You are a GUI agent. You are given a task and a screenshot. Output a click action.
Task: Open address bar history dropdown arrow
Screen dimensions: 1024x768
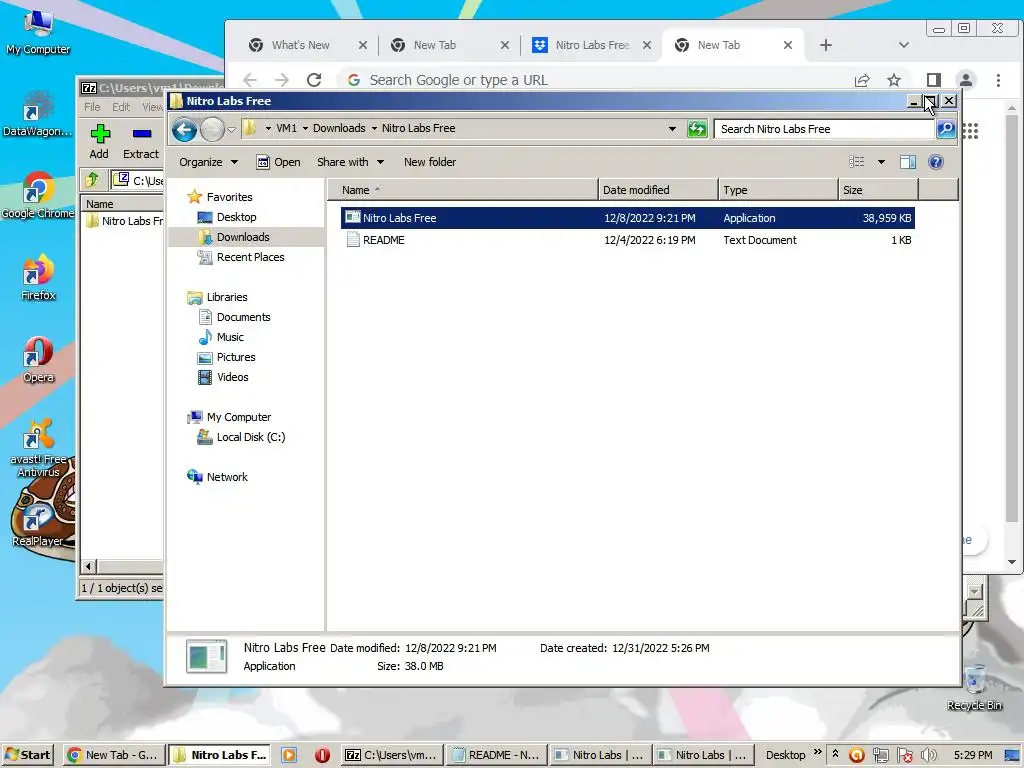tap(672, 129)
